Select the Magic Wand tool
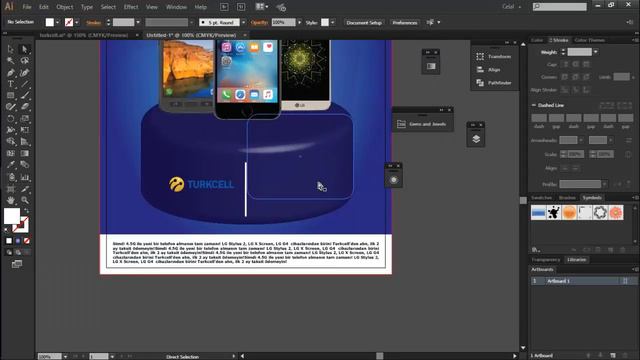 coord(11,61)
